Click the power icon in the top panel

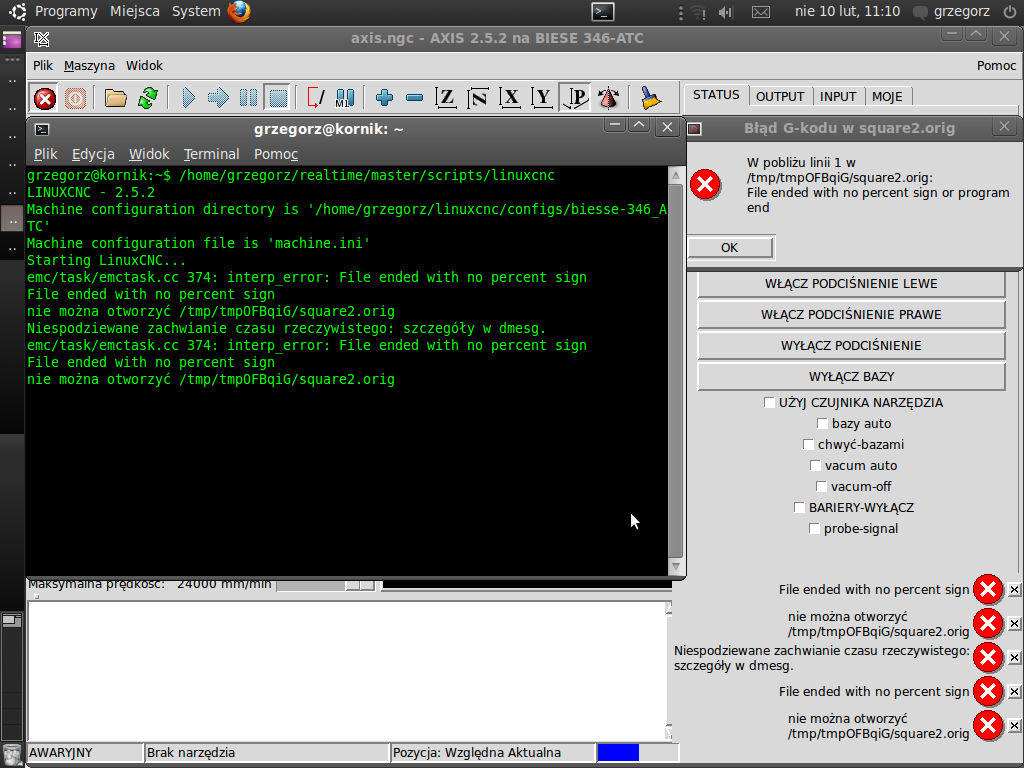[x=1010, y=11]
